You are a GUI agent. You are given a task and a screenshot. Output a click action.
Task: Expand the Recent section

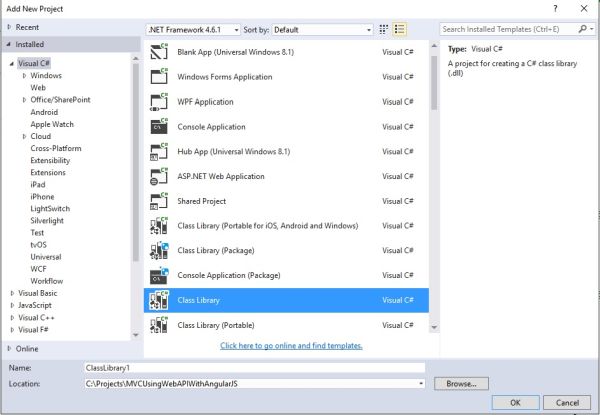[9, 27]
